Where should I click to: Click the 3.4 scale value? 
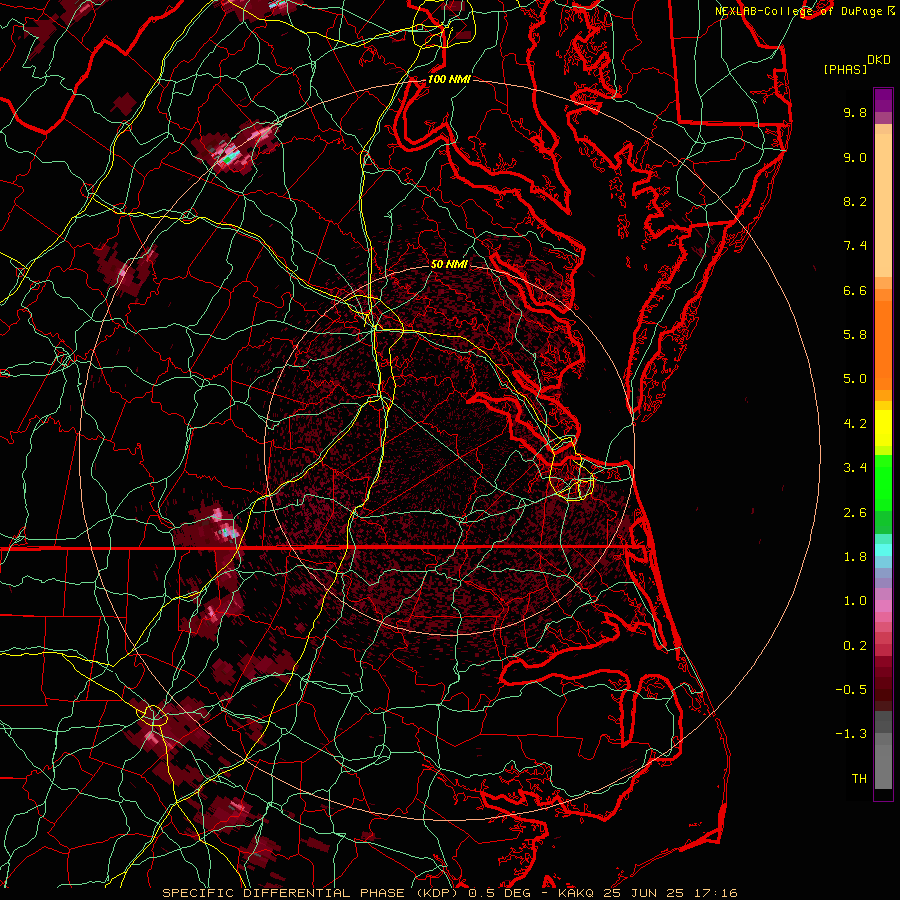tap(855, 468)
